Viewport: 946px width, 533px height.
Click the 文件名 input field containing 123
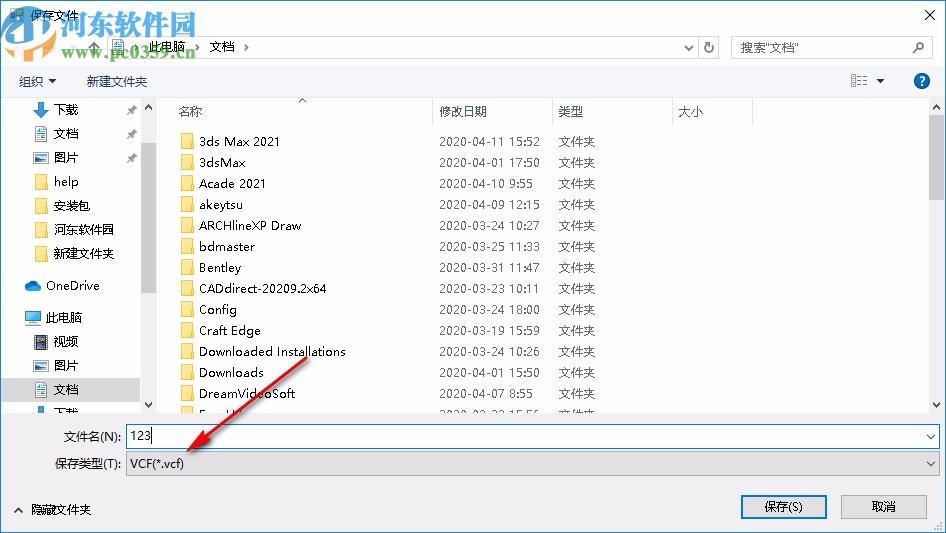(532, 436)
